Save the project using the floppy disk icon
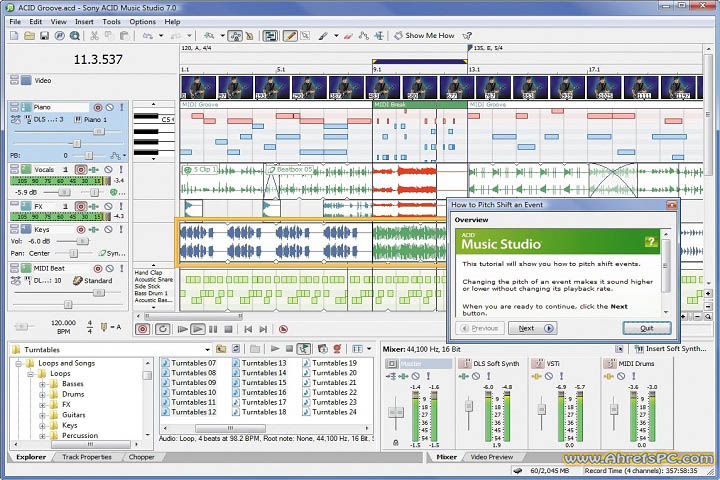 pyautogui.click(x=45, y=36)
